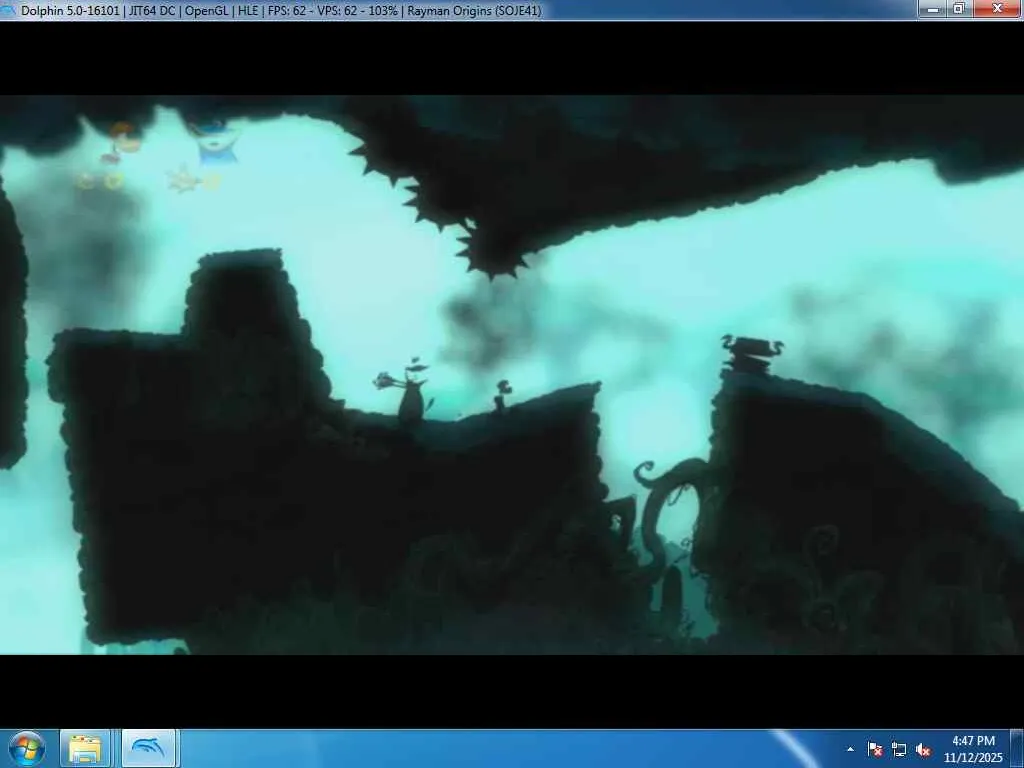Click the Dolphin icon in the title bar
1024x768 pixels.
coord(8,10)
